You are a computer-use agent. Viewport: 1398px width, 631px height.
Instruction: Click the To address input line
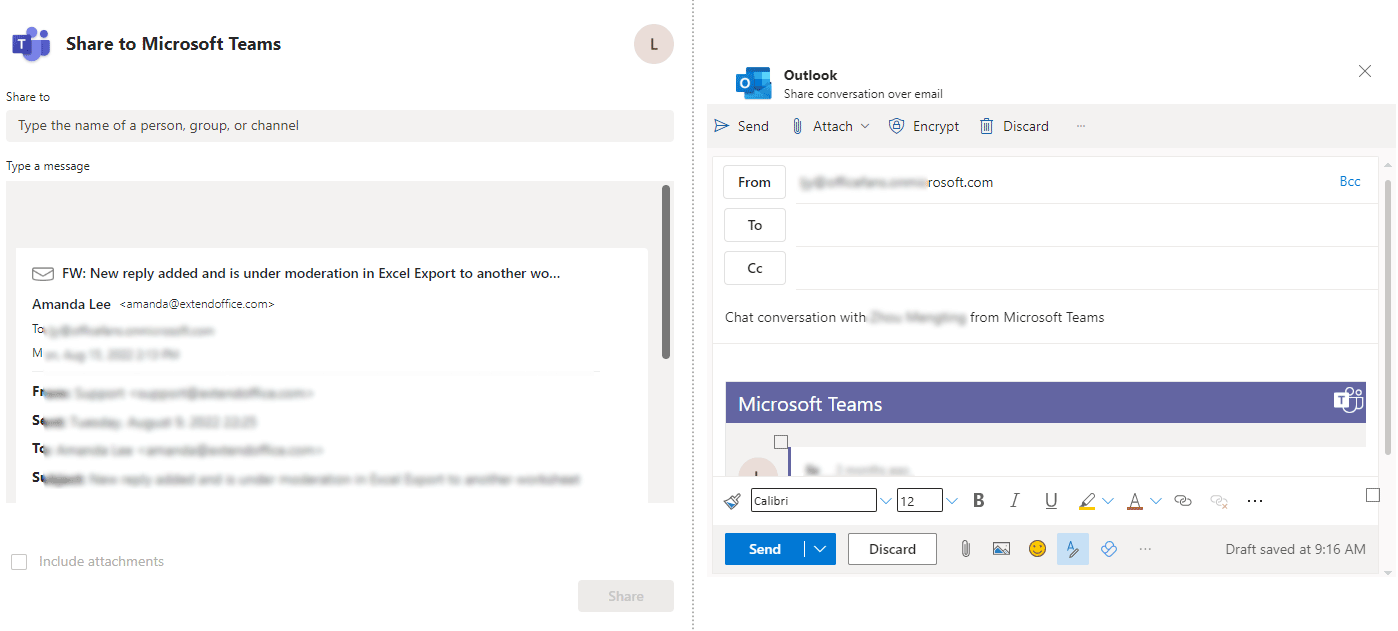(1085, 225)
